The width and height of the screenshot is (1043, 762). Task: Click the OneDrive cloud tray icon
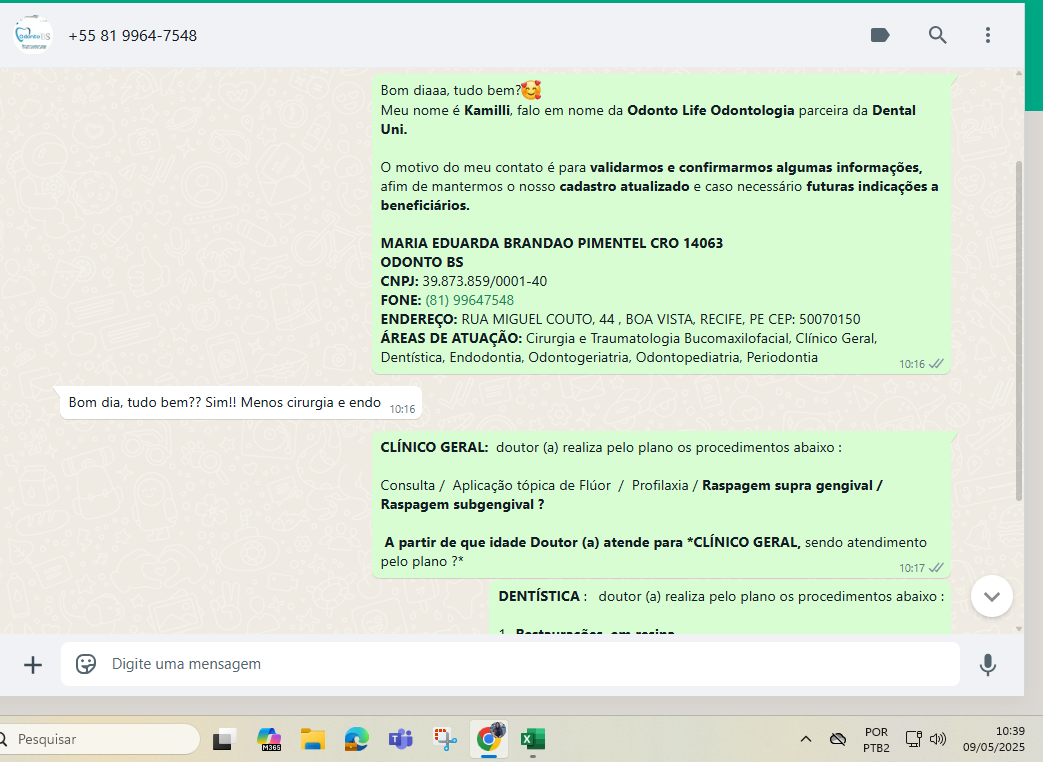pos(838,739)
